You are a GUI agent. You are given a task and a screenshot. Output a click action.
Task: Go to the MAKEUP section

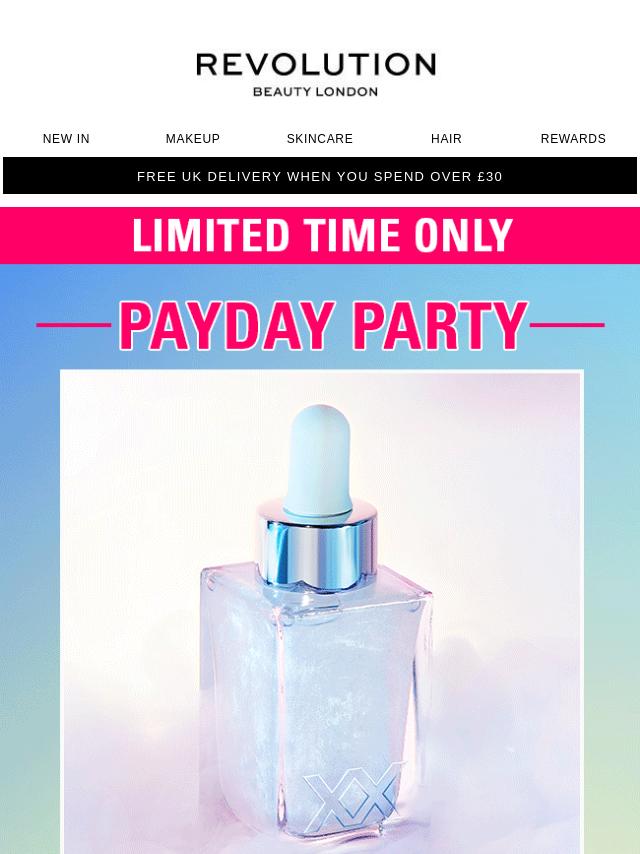pyautogui.click(x=193, y=139)
